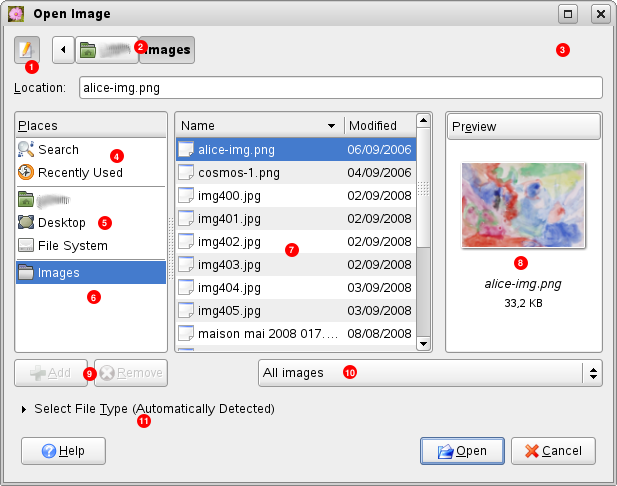Click the Places column header
Screen dimensions: 617x486
[91, 126]
